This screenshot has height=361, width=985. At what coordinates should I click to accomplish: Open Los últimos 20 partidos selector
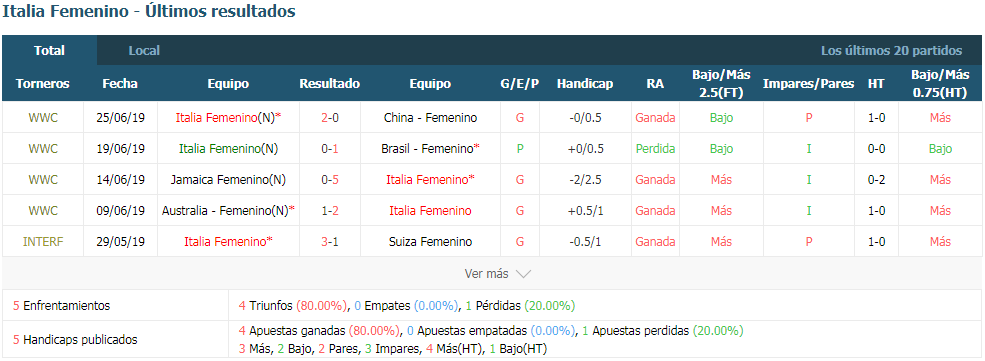[x=891, y=51]
